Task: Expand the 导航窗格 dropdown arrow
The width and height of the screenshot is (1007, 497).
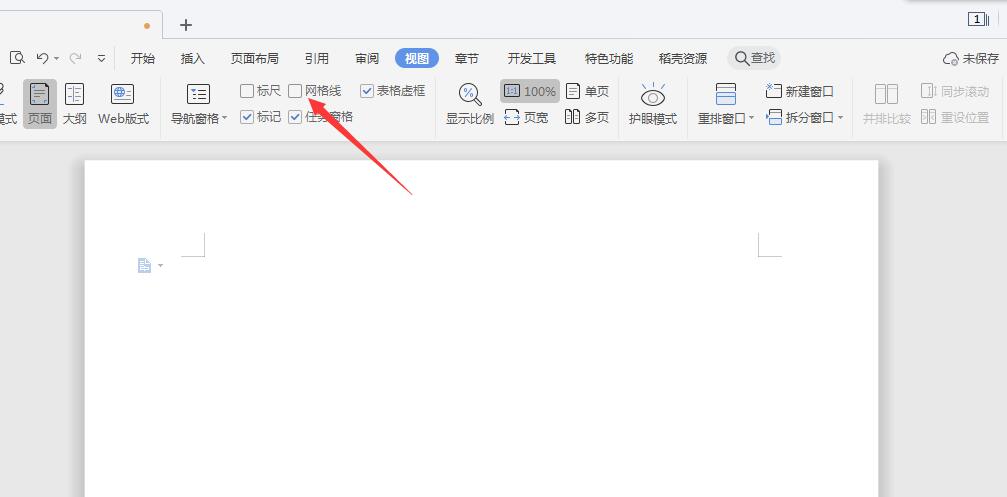Action: pos(224,119)
